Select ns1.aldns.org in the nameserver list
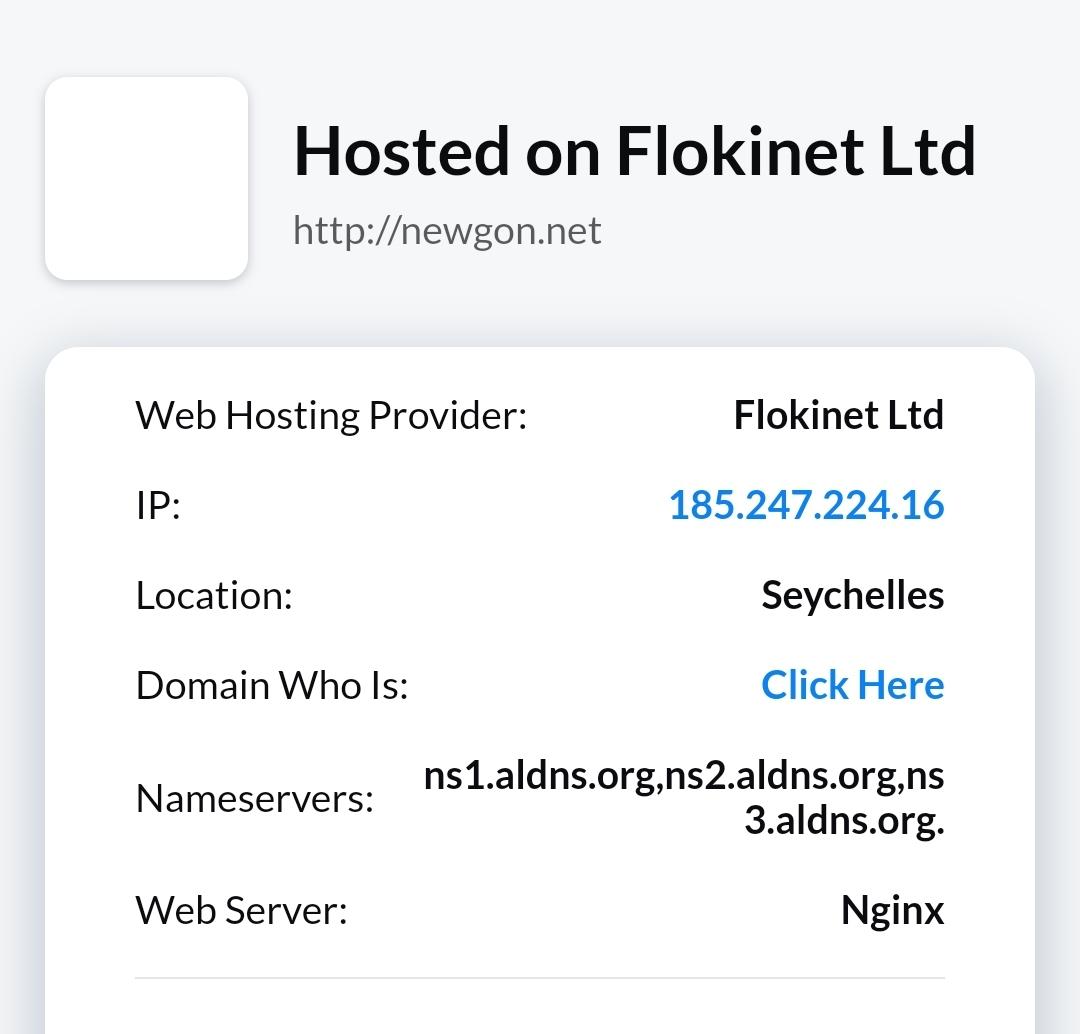Screen dimensions: 1080x1034 coord(540,775)
